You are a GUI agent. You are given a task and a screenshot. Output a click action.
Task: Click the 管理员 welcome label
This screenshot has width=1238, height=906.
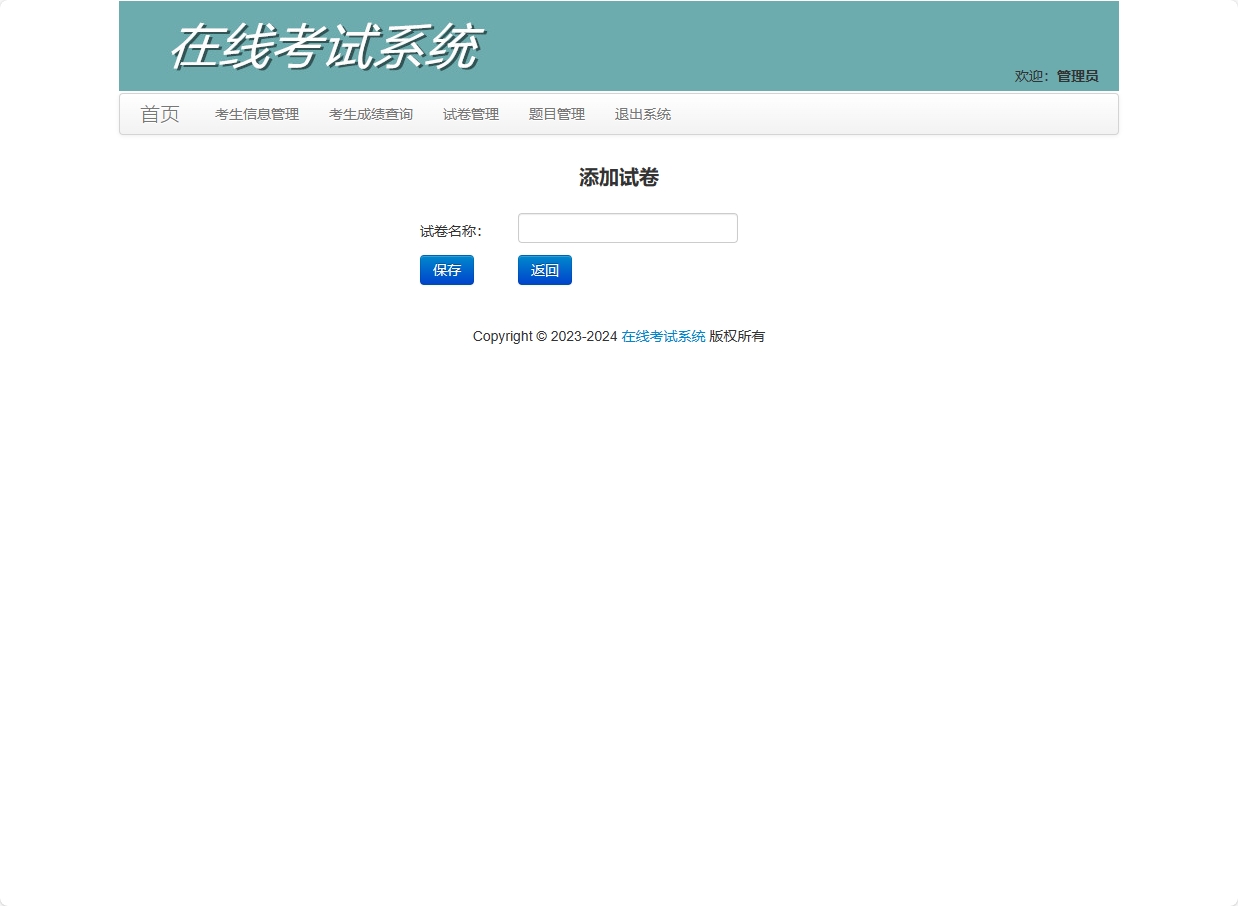1075,75
